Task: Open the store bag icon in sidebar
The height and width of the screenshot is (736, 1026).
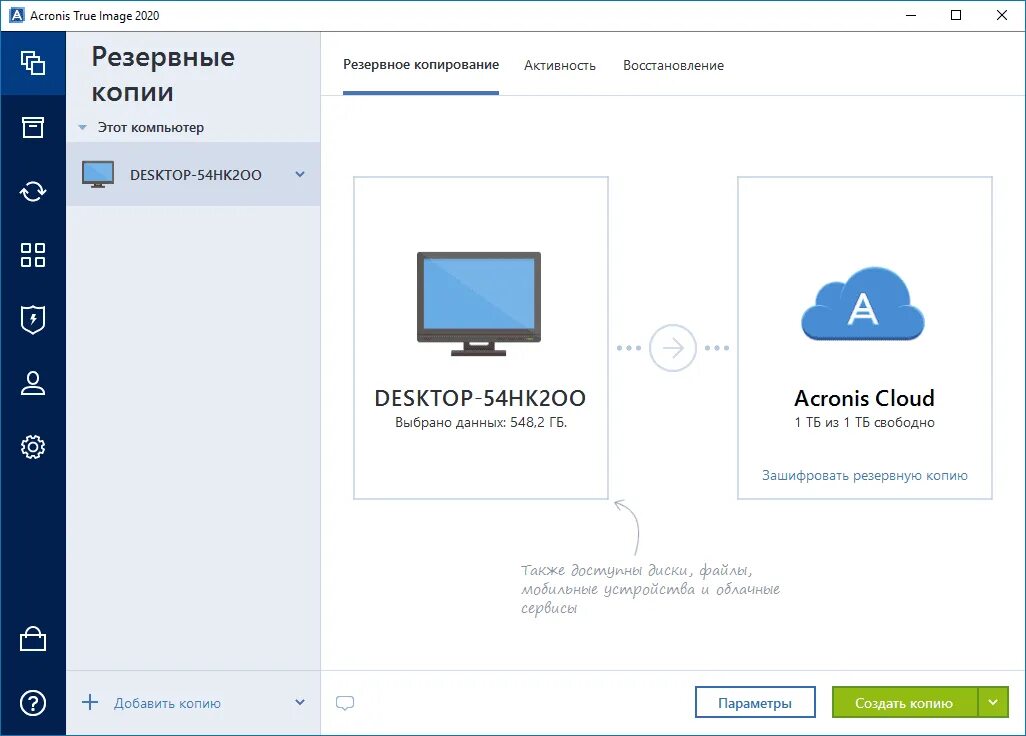Action: (x=33, y=639)
